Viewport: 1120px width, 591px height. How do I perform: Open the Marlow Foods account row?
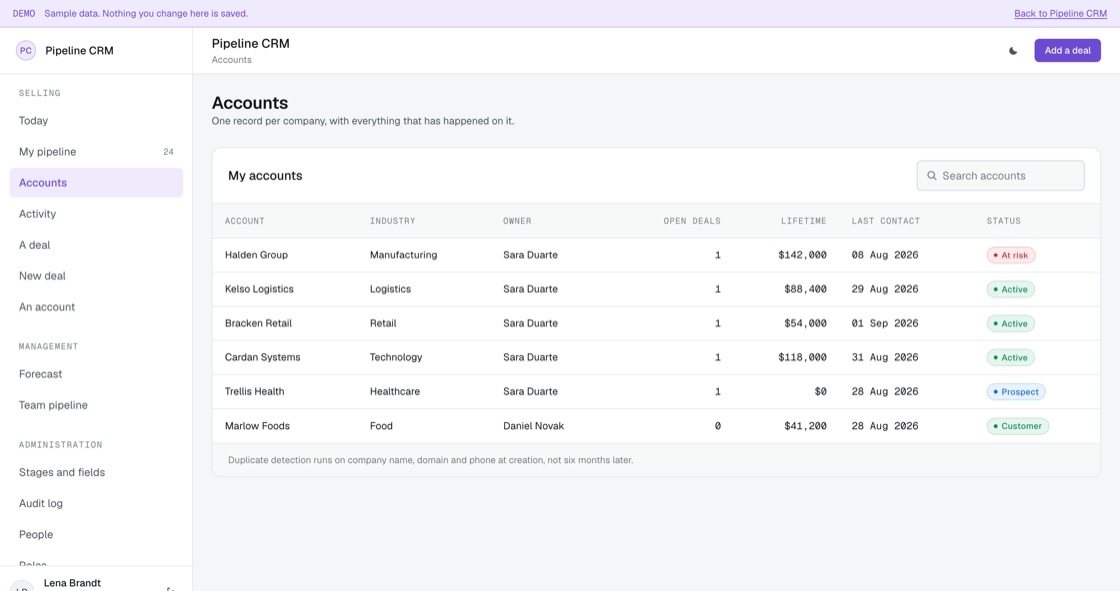click(x=656, y=426)
